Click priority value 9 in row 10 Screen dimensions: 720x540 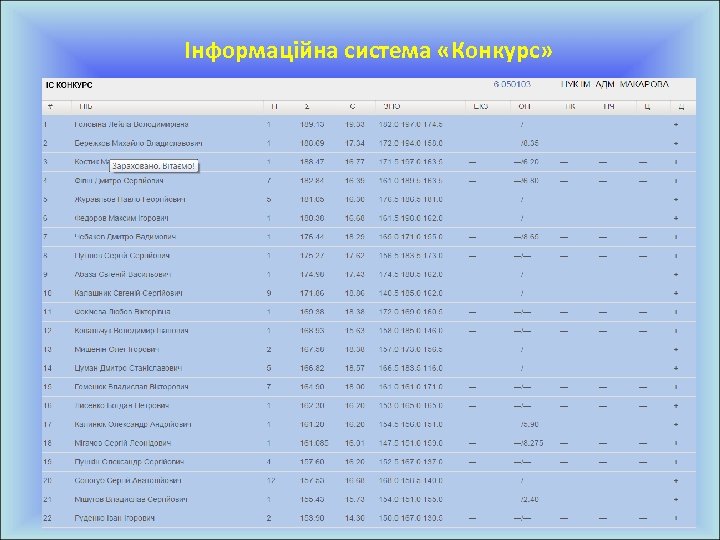click(x=269, y=293)
